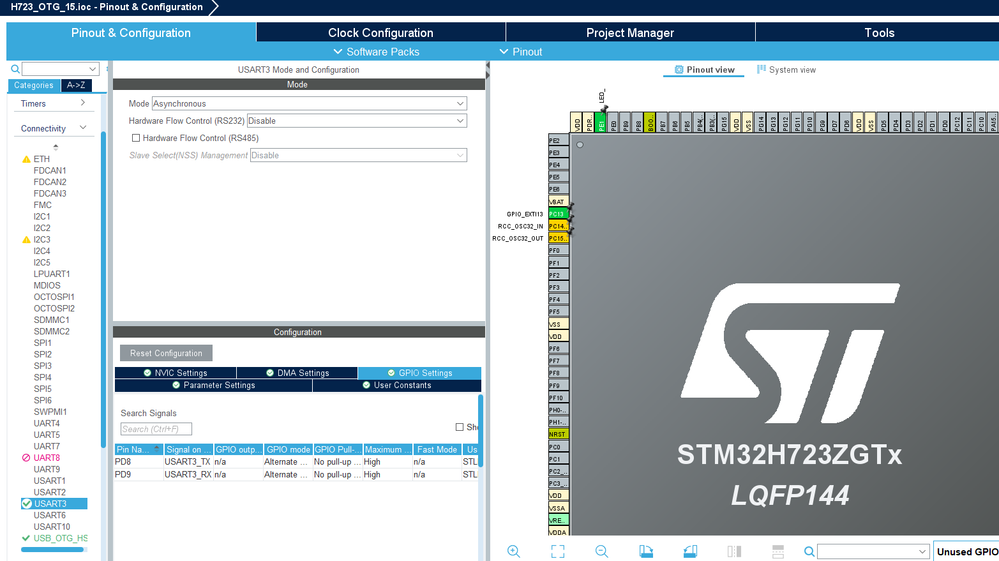The height and width of the screenshot is (561, 999).
Task: Fit the chip to the view
Action: click(557, 551)
